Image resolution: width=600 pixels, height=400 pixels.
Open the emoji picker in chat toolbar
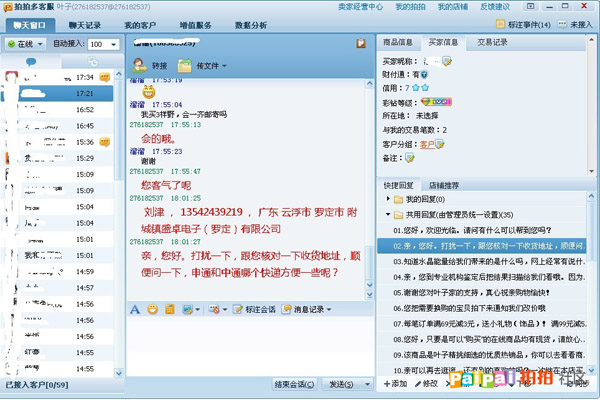152,309
